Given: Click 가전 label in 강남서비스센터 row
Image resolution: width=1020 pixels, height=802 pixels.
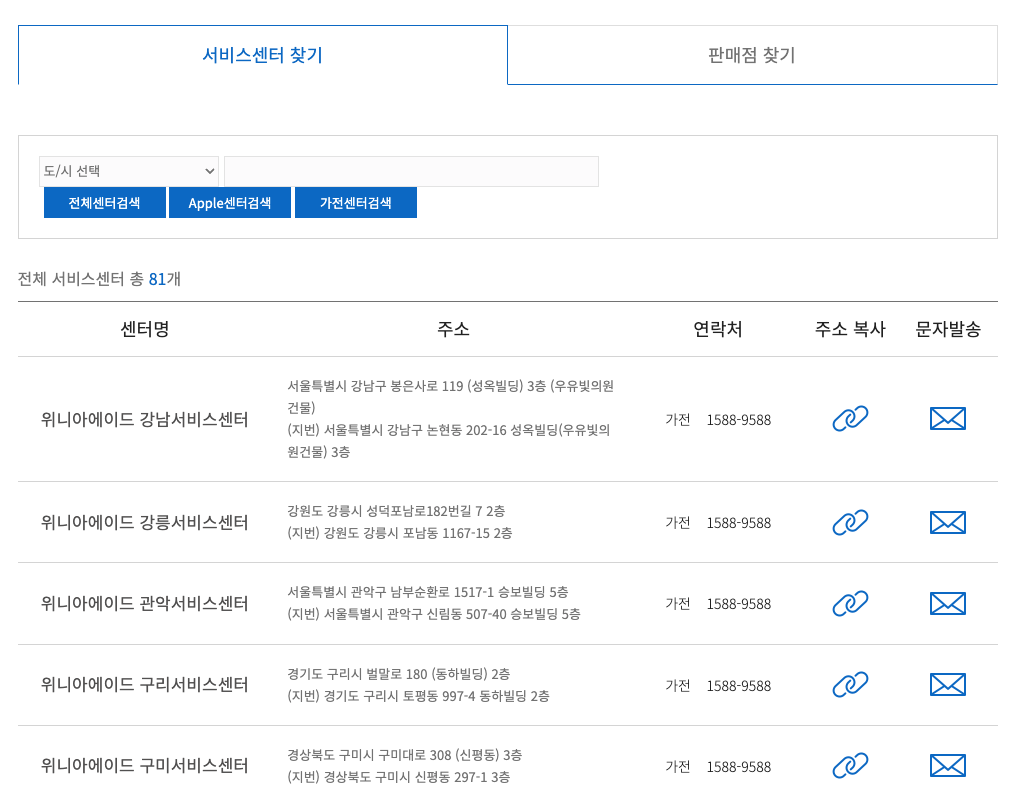Looking at the screenshot, I should point(678,420).
